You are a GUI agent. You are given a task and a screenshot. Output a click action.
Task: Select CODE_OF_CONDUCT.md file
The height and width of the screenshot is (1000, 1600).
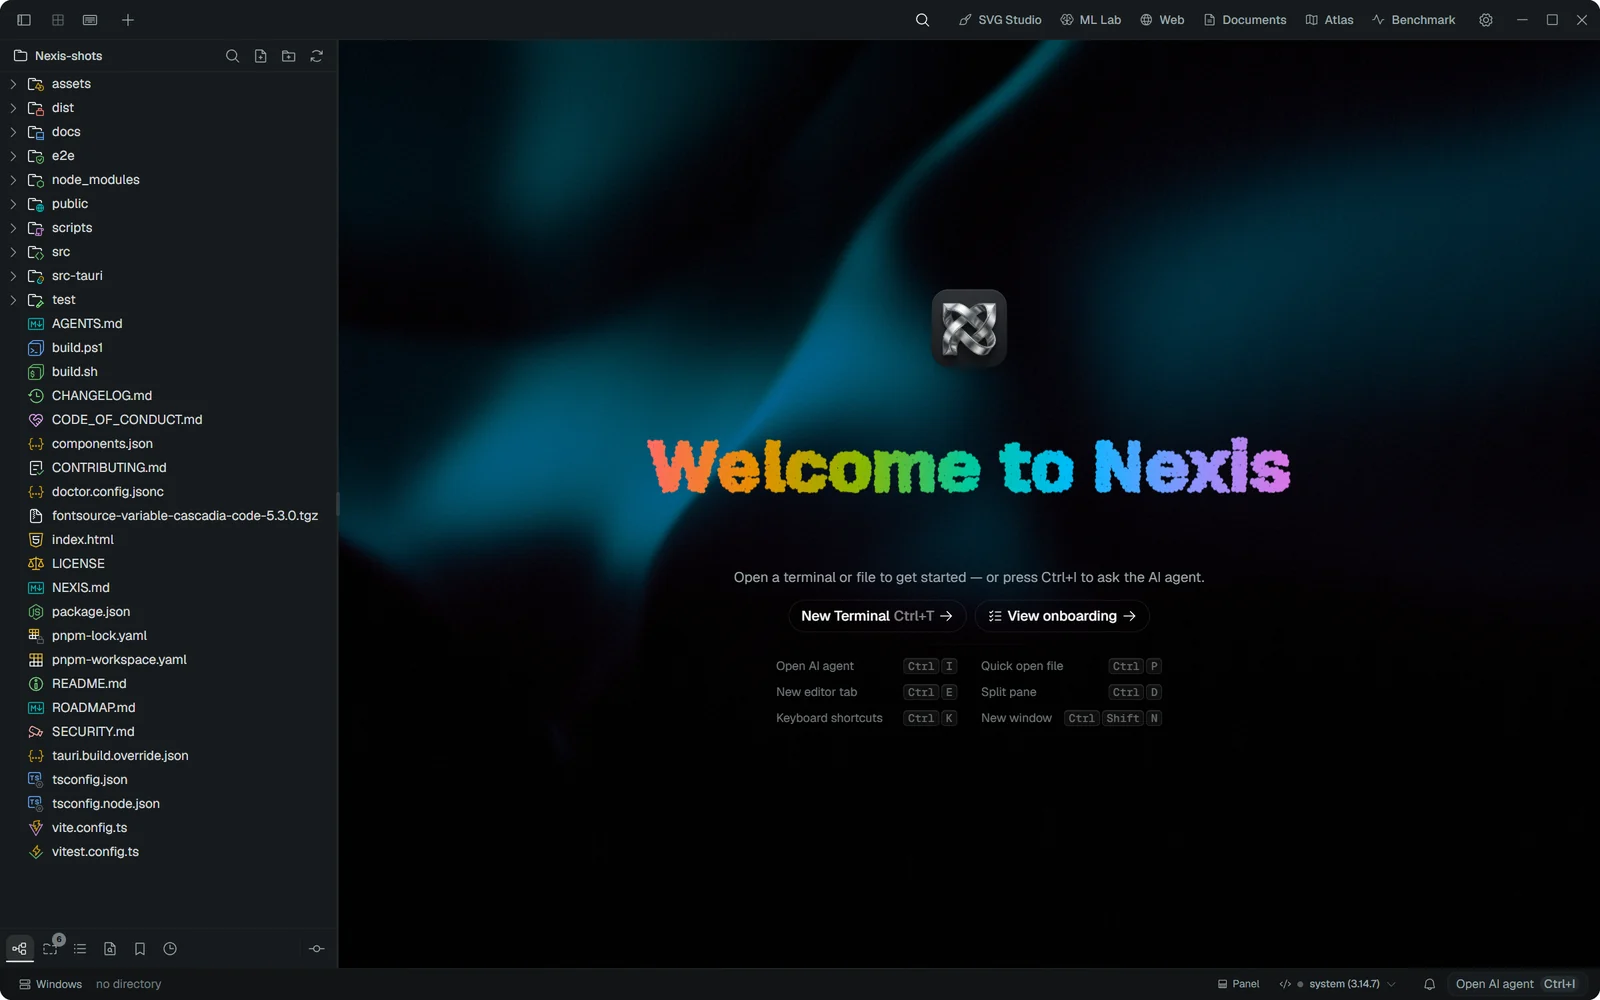[168, 420]
